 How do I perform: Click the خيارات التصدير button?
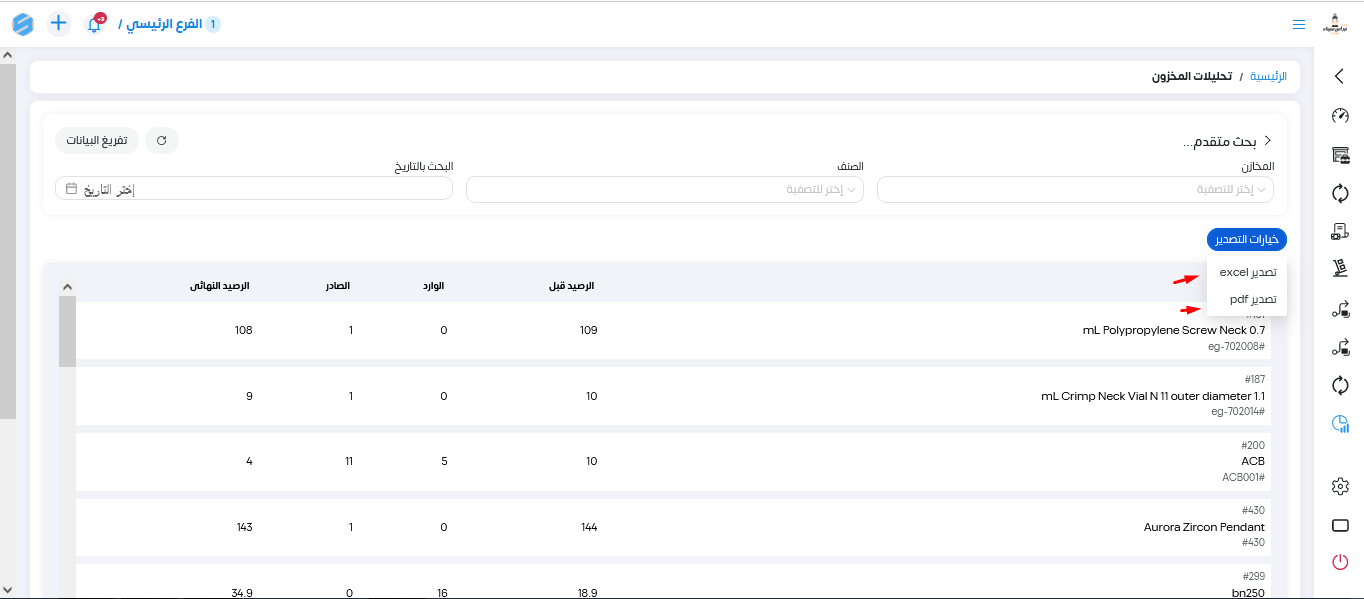click(x=1246, y=240)
